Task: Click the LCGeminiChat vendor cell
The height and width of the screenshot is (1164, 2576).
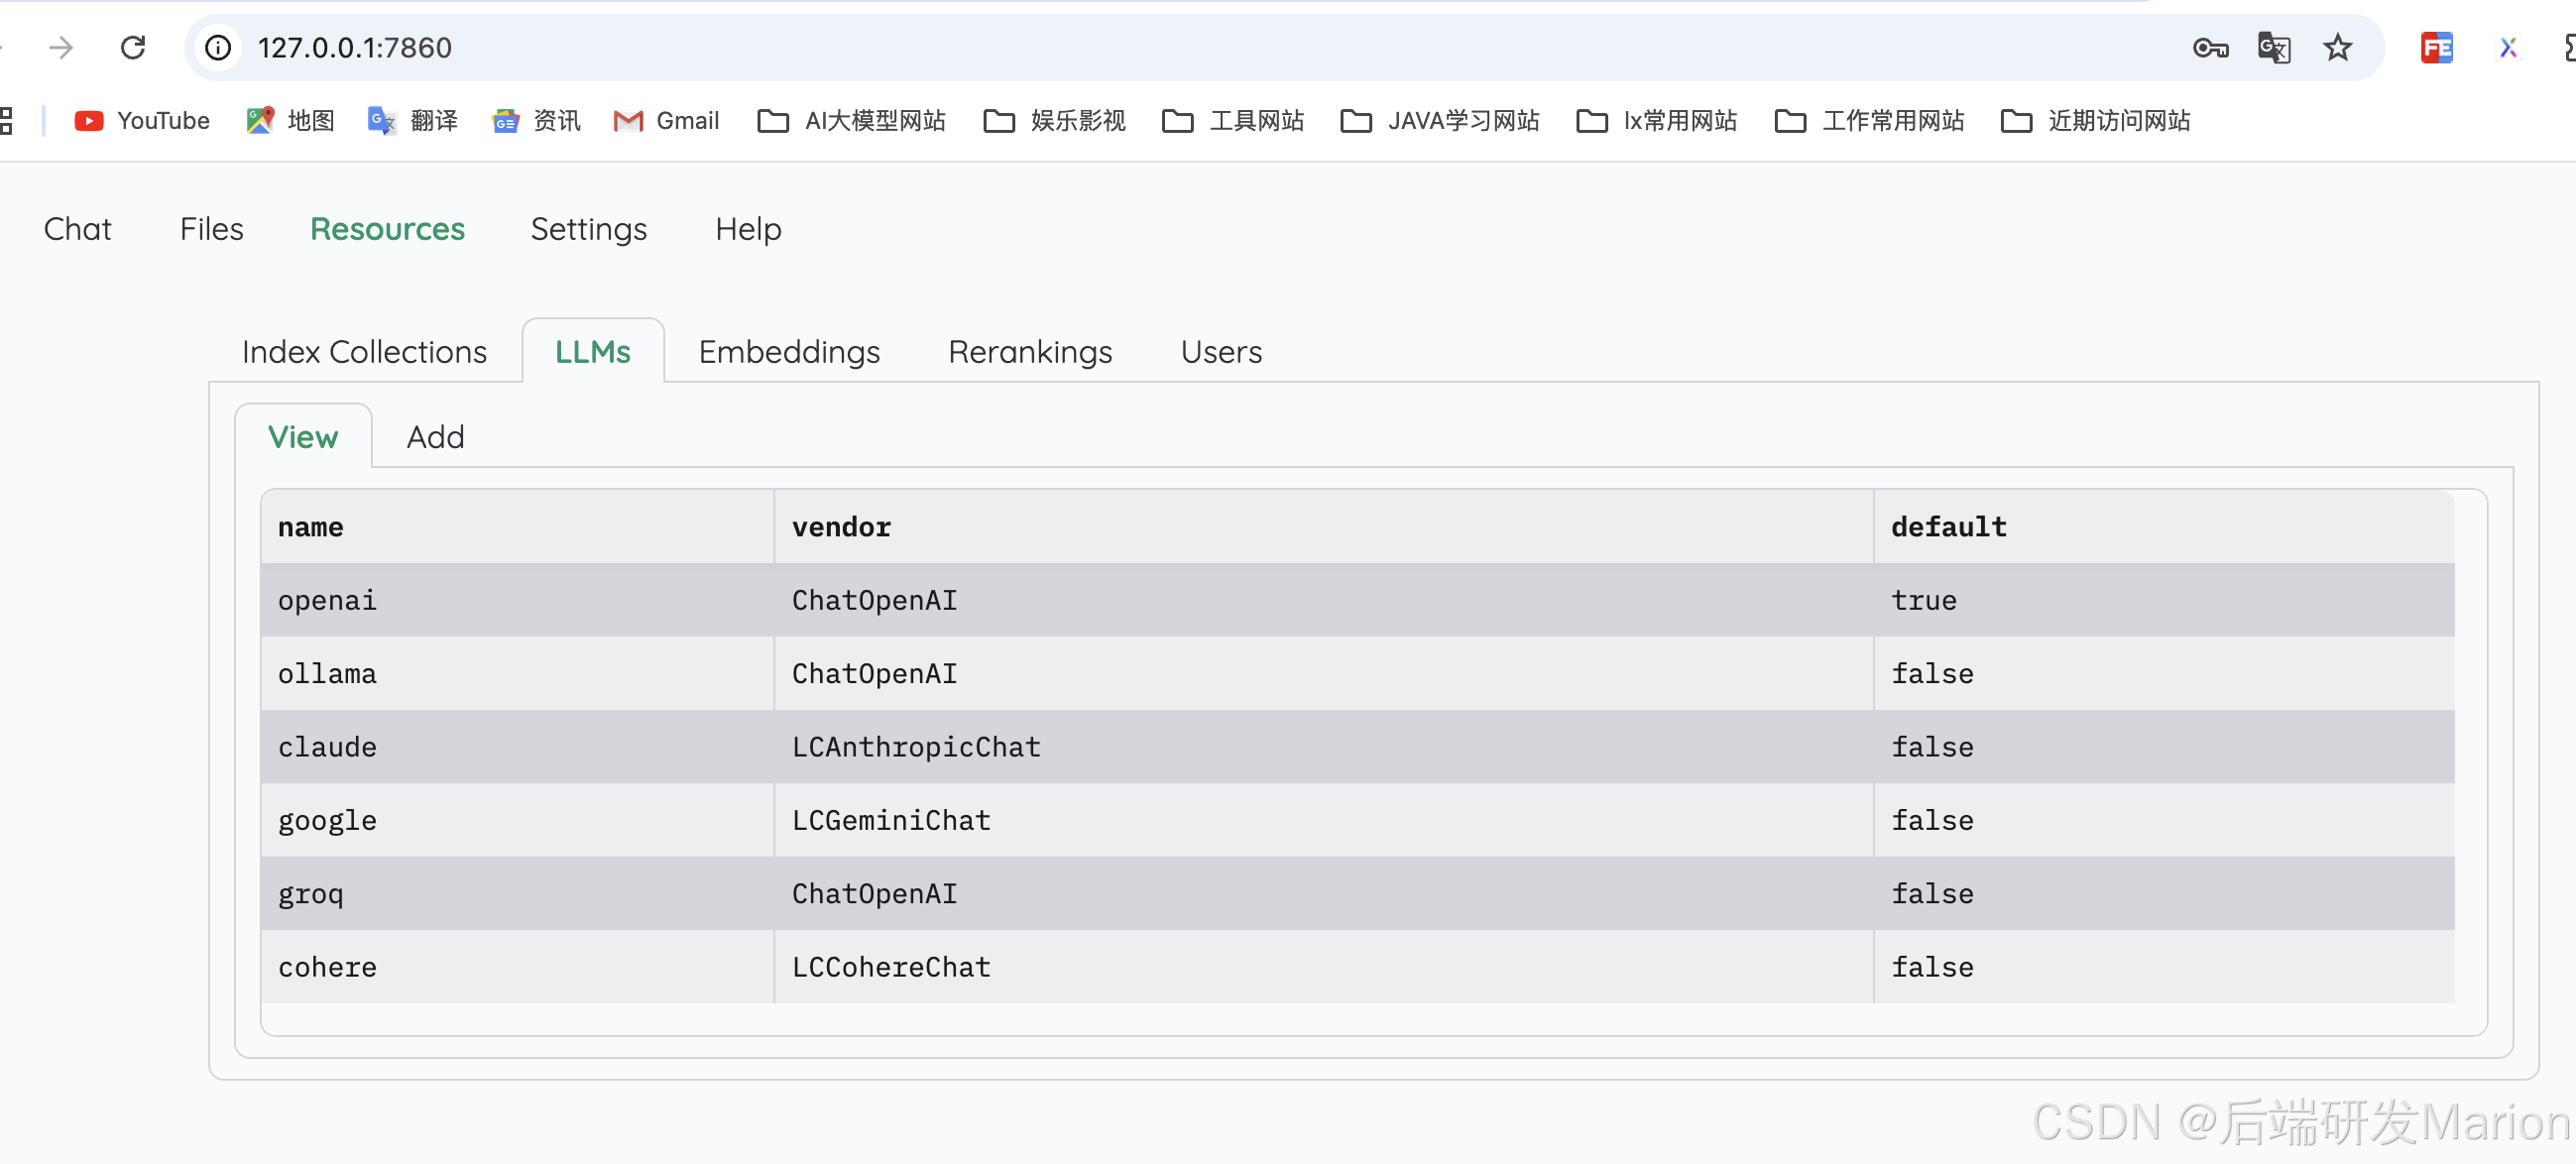Action: 1323,820
